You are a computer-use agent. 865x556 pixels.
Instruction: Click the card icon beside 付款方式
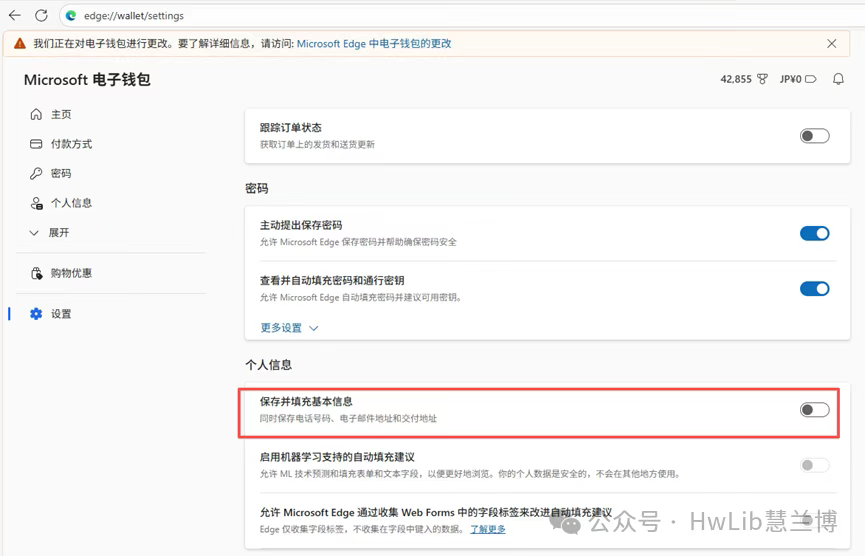click(36, 144)
